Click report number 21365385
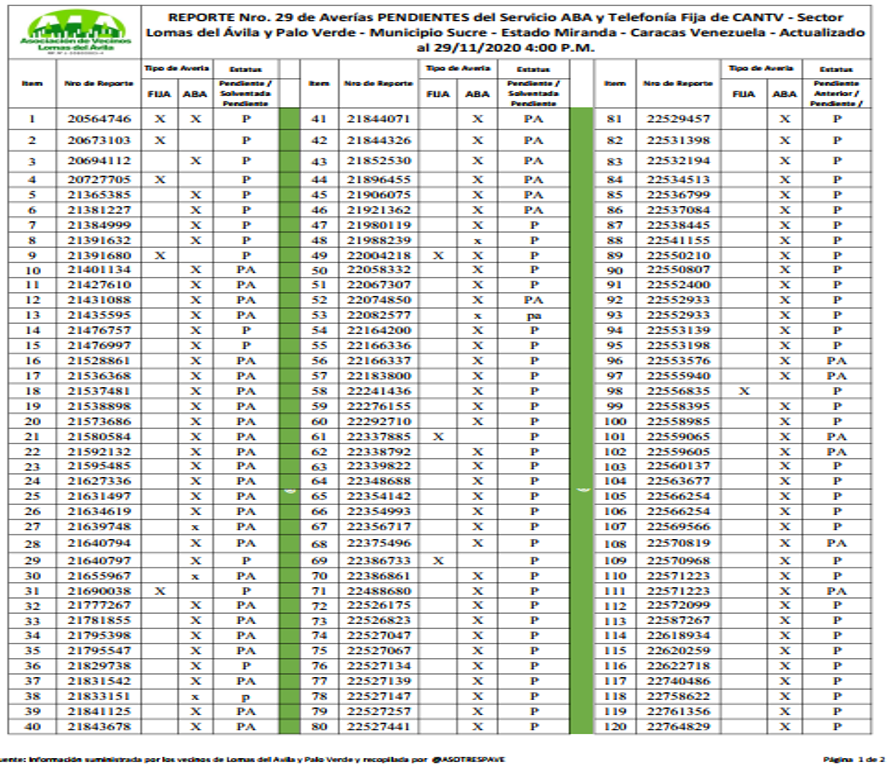The width and height of the screenshot is (894, 767). pos(99,194)
